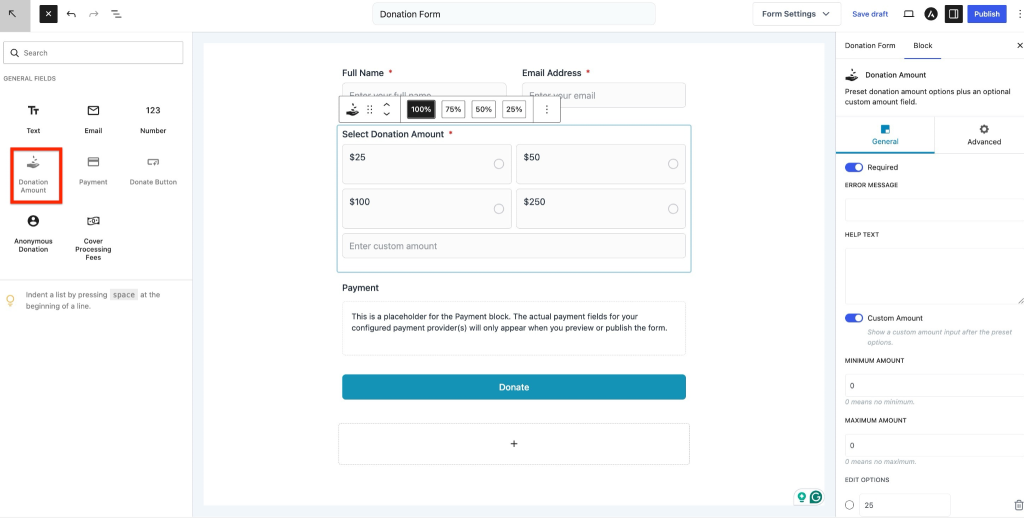The image size is (1024, 518).
Task: Click the Astra logo icon in the header
Action: 931,14
